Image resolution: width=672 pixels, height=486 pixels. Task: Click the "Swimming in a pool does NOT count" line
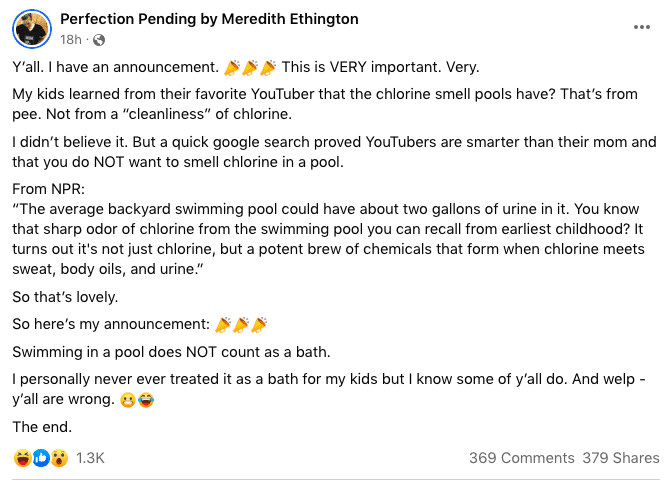click(x=171, y=352)
